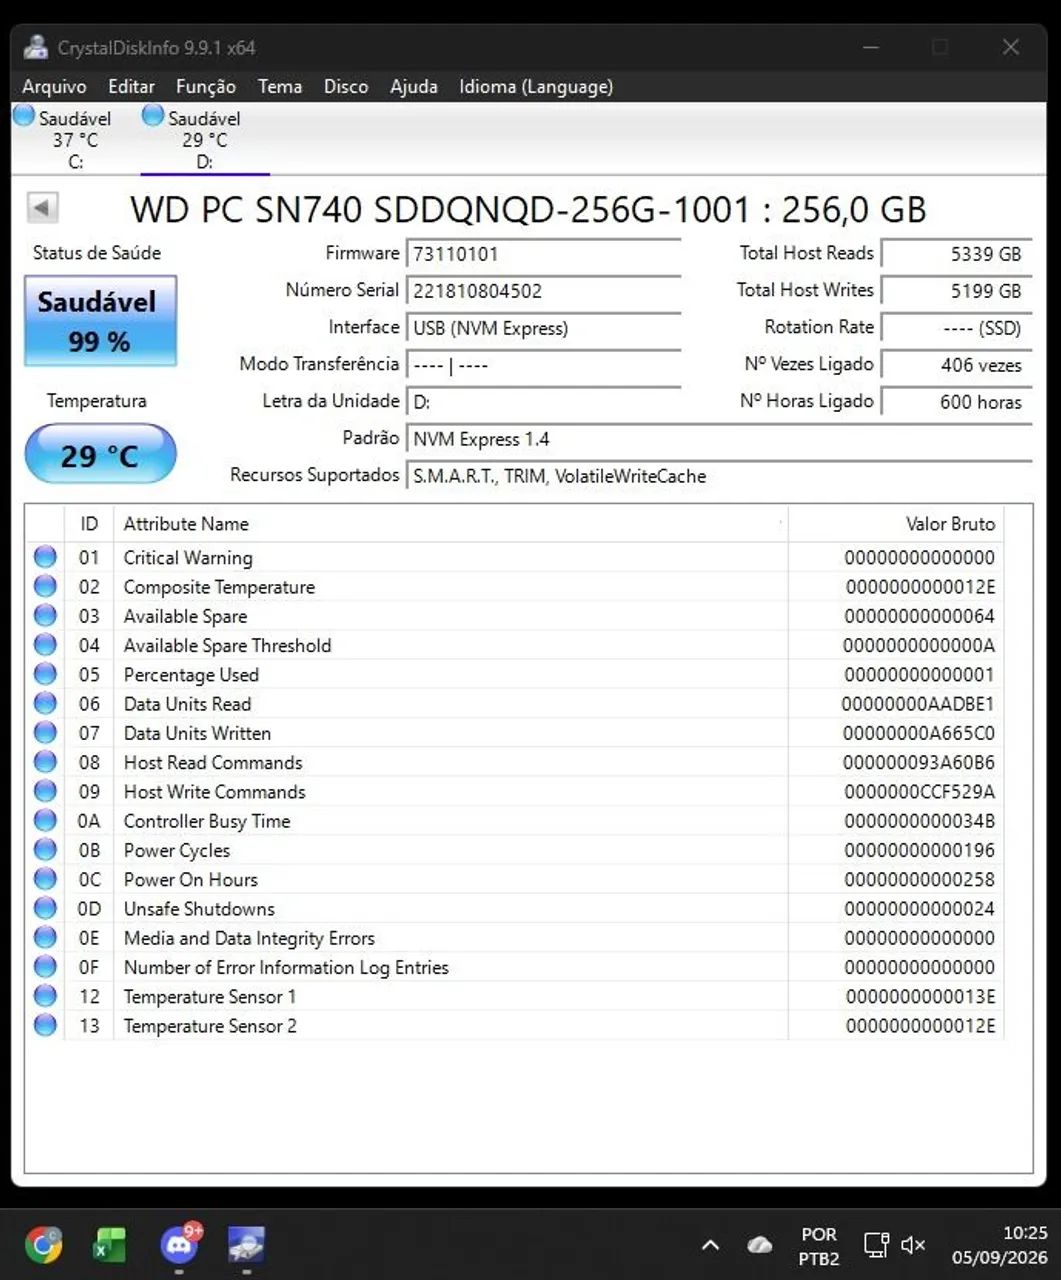
Task: Click the Recursos Suportados field
Action: 719,476
